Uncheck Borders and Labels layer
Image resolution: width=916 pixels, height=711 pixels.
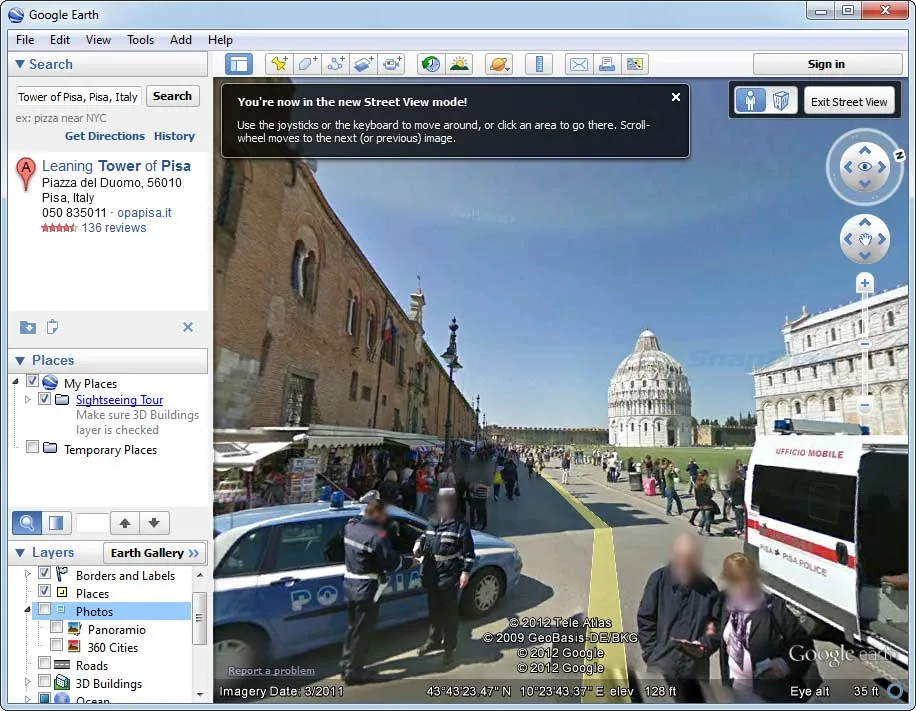[x=44, y=573]
